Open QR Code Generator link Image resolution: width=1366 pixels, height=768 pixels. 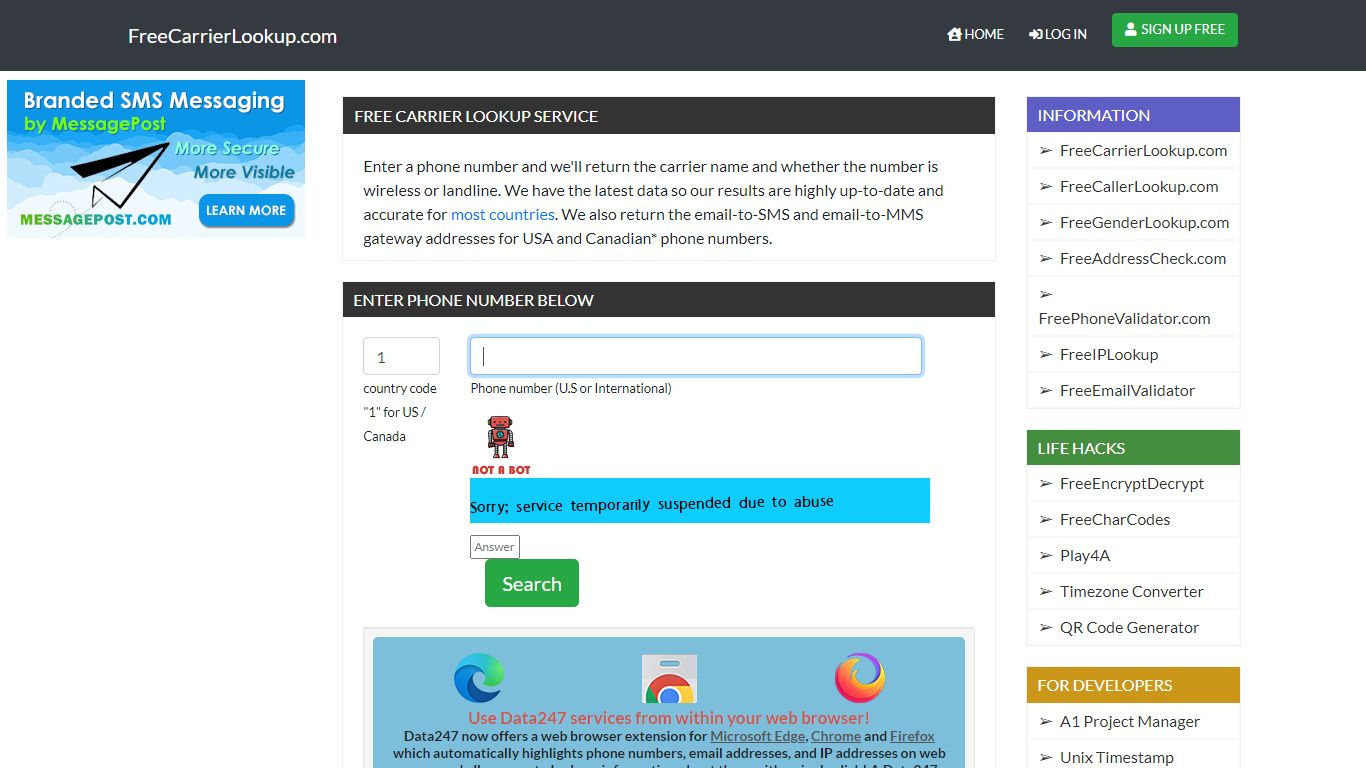tap(1129, 627)
